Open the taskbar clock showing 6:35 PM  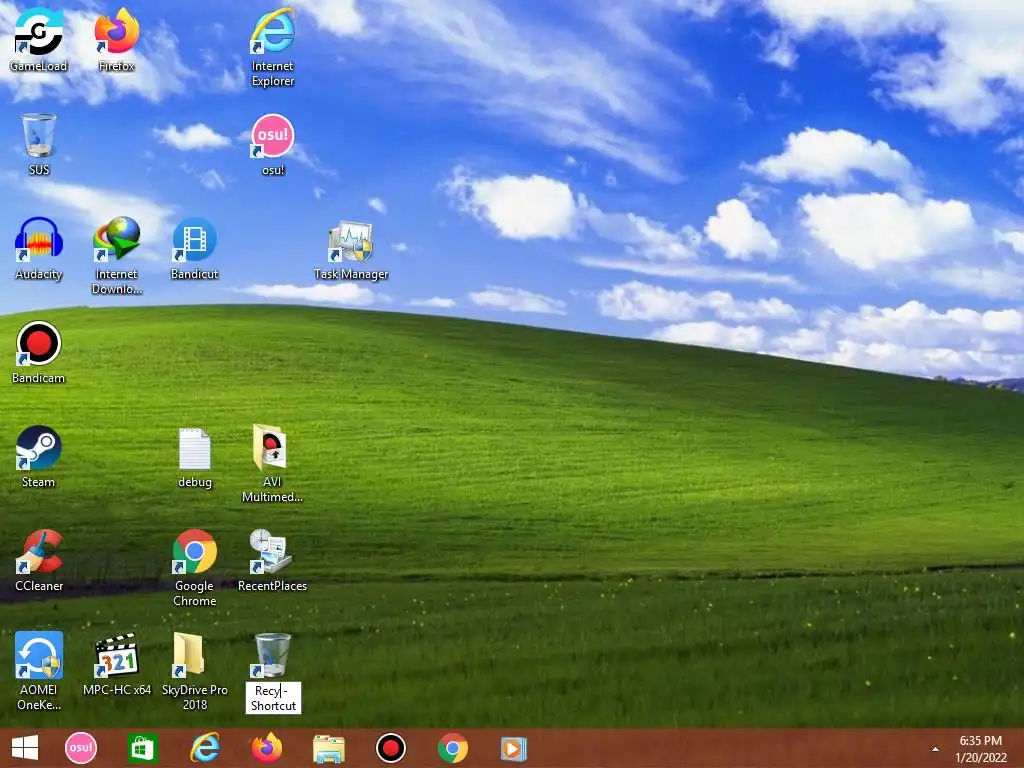[980, 749]
